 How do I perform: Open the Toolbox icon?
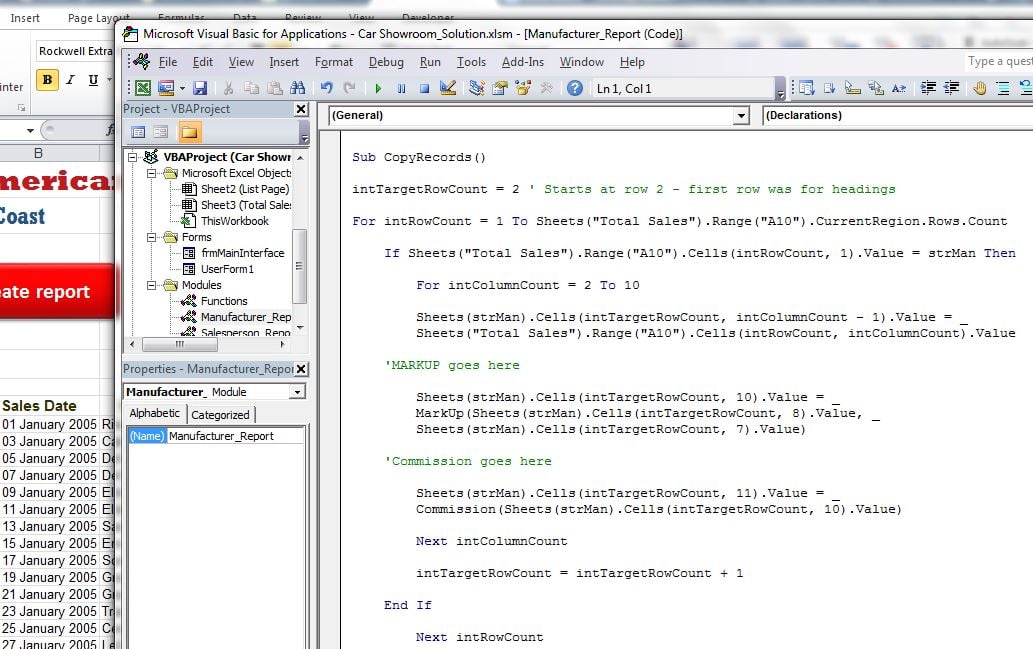pos(546,87)
